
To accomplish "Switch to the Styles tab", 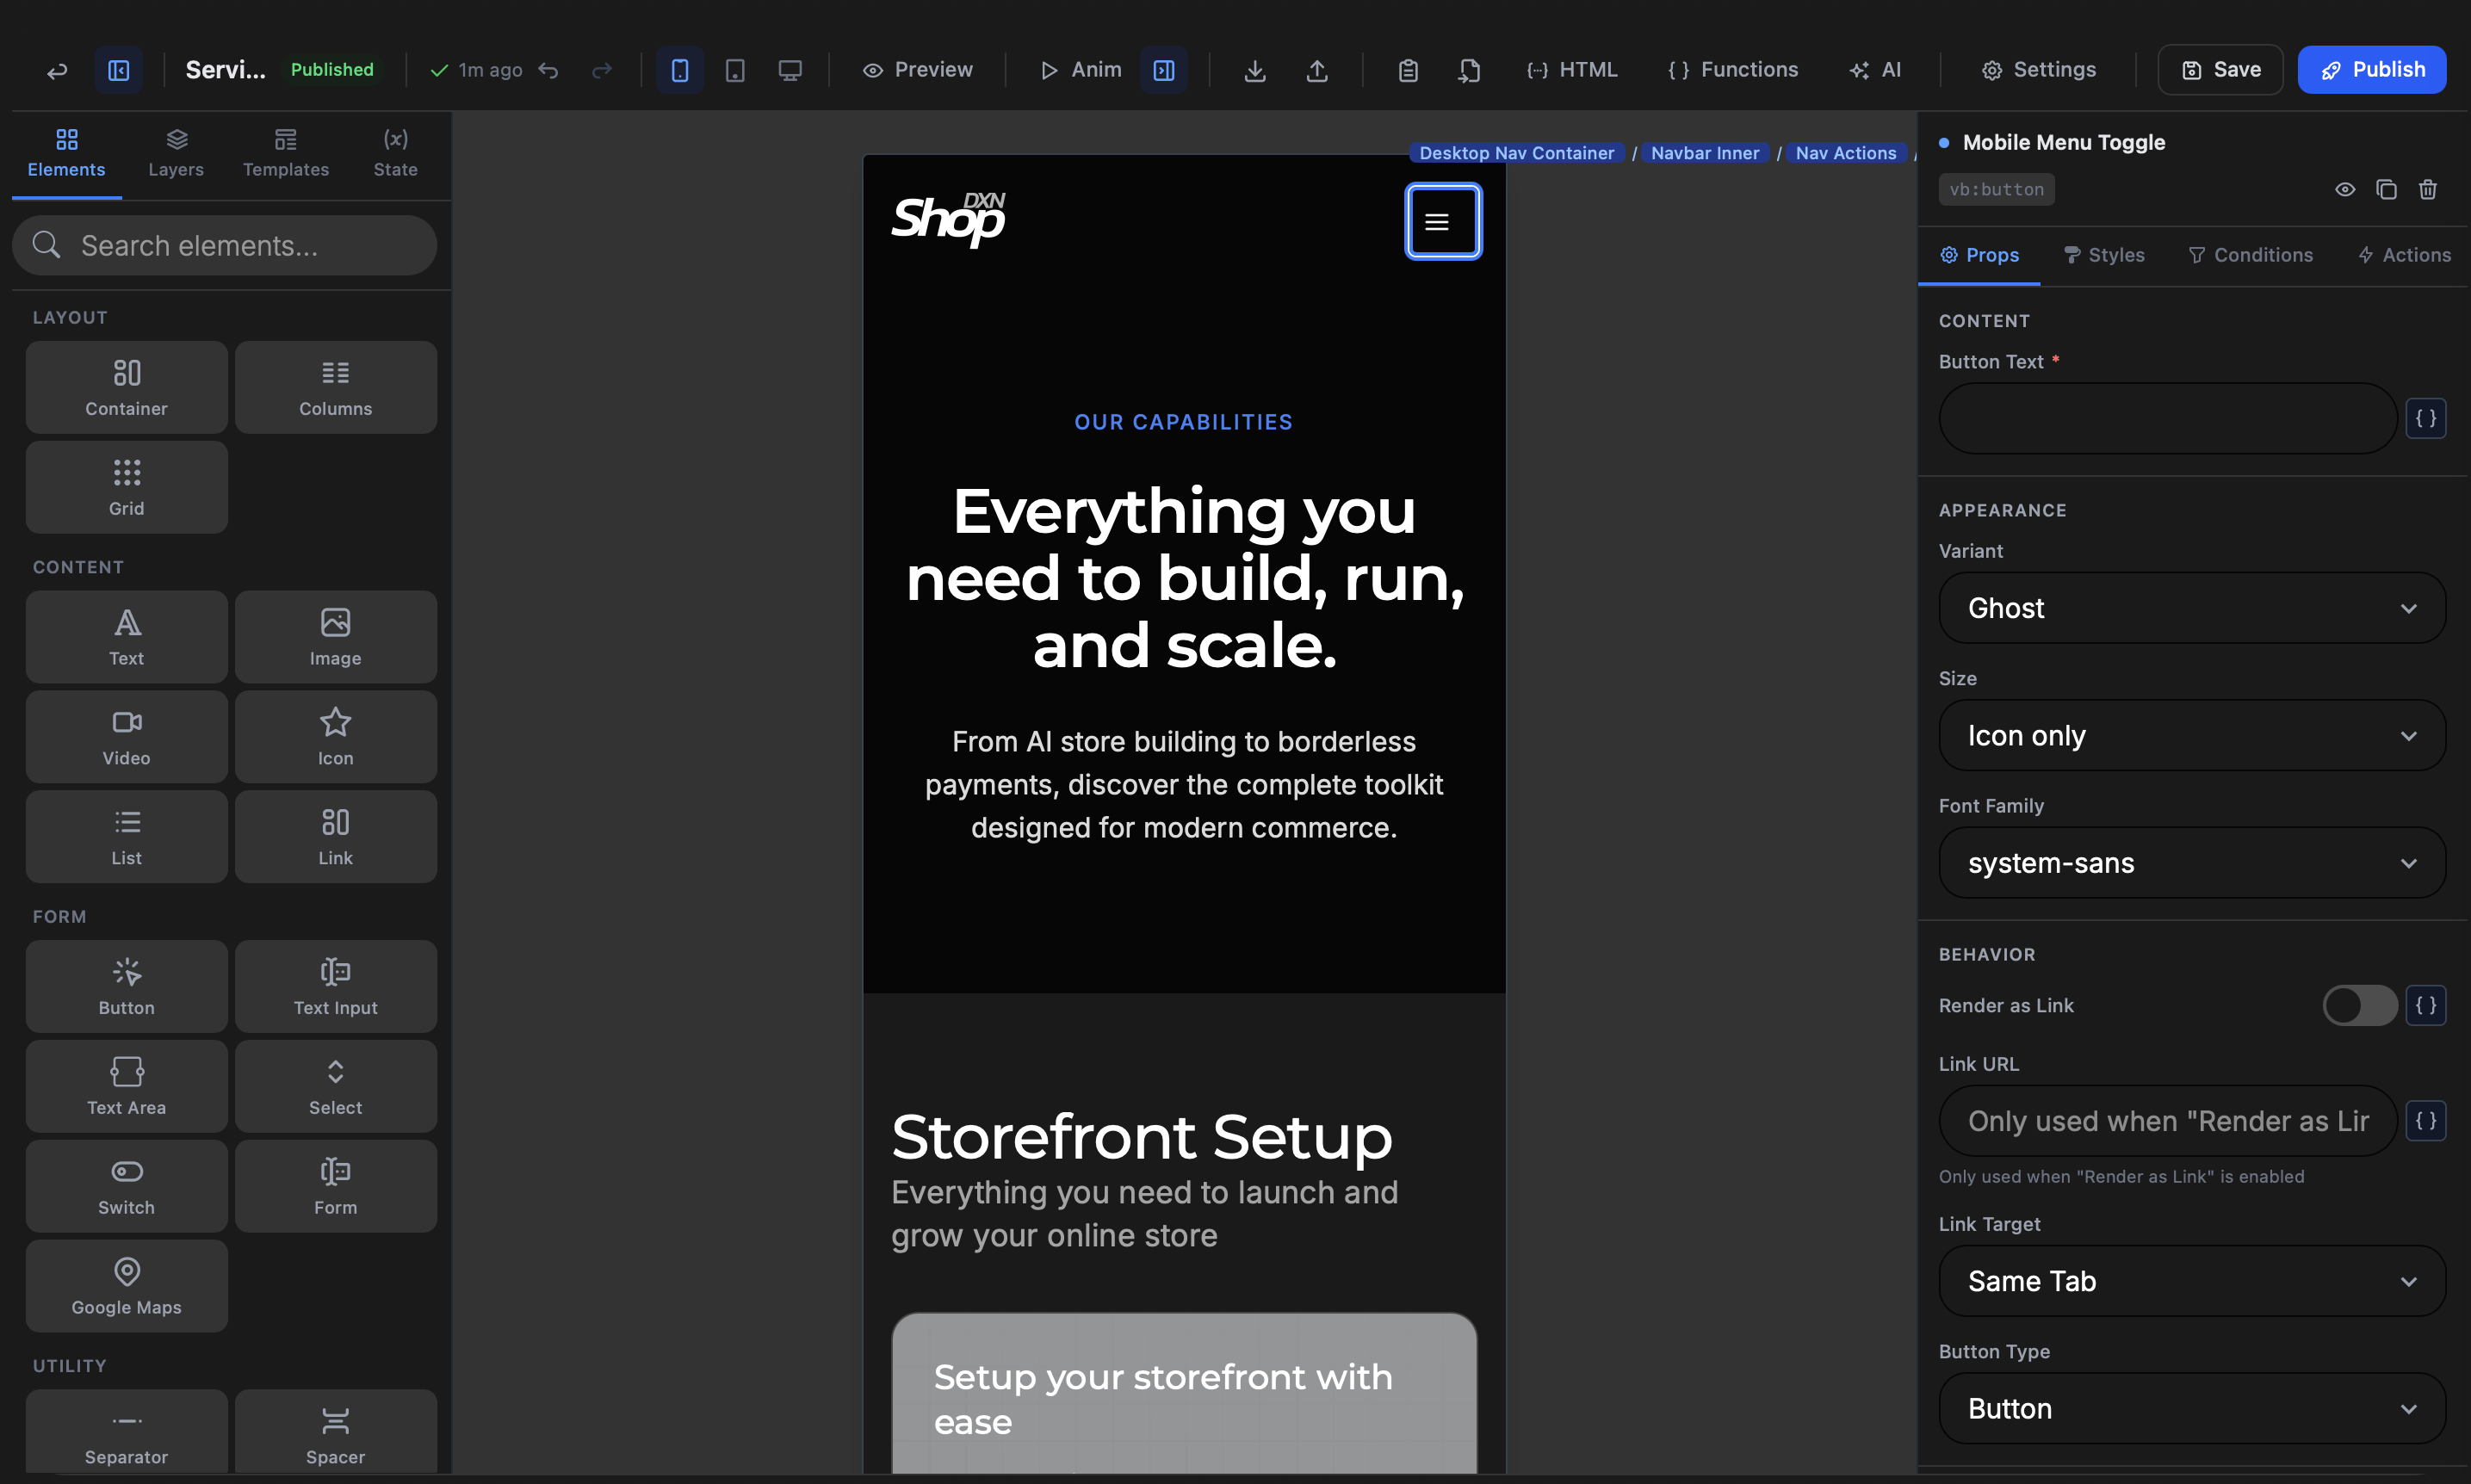I will tap(2104, 255).
